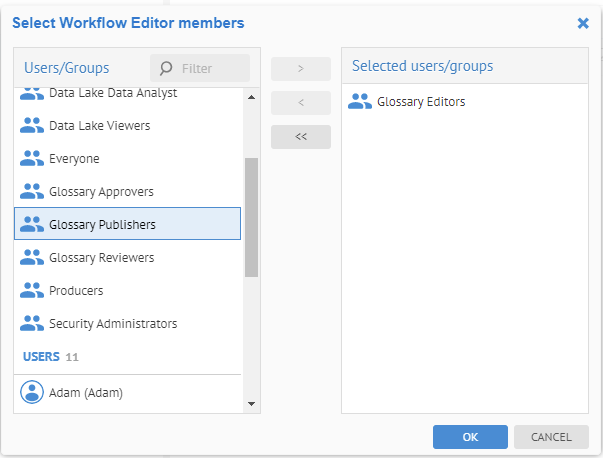Select the Glossary Publishers group
603x458 pixels.
(x=127, y=224)
